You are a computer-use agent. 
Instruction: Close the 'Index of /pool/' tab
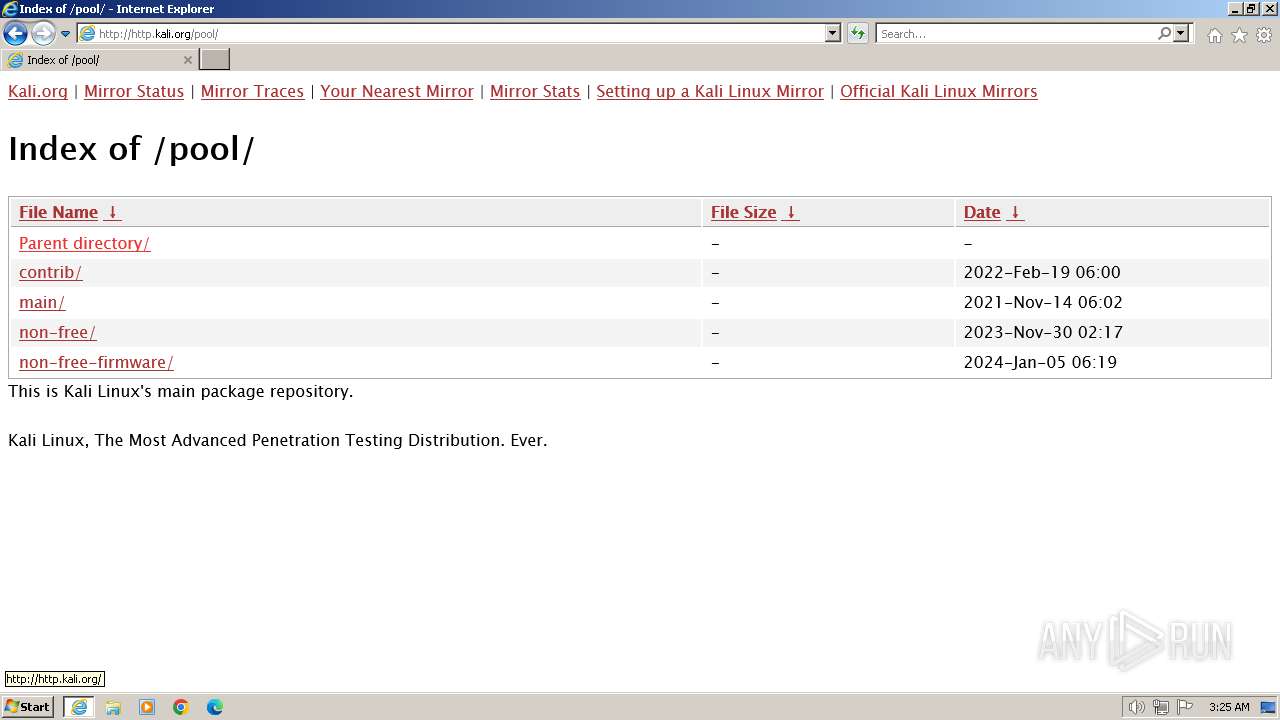(x=187, y=60)
